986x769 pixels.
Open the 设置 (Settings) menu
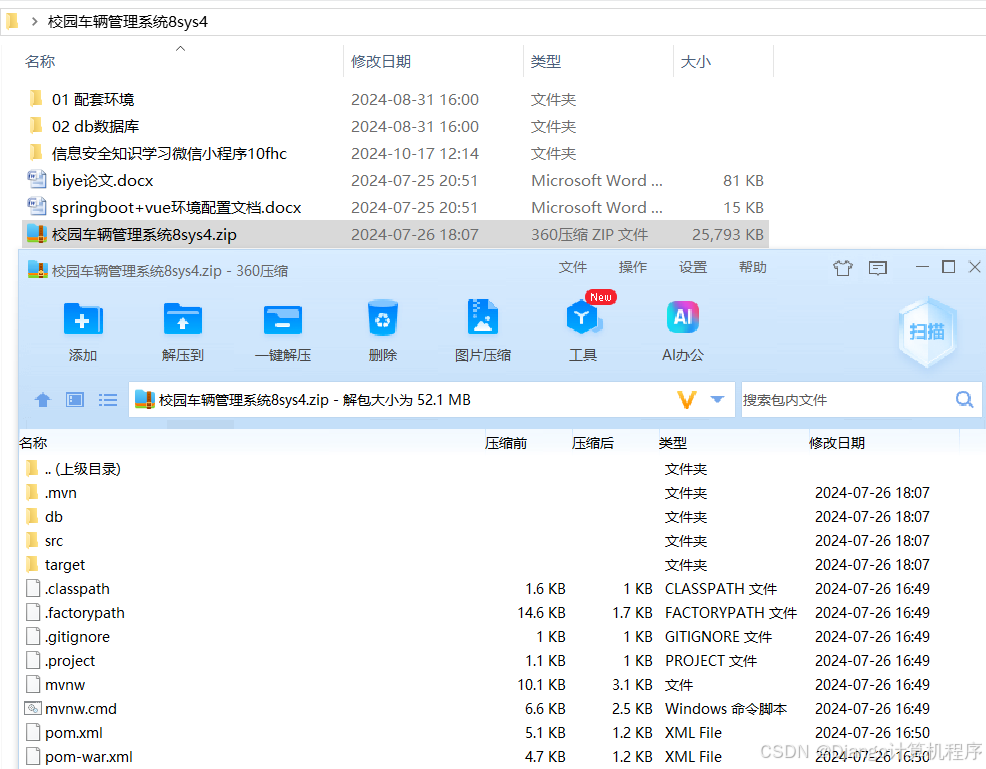(693, 267)
